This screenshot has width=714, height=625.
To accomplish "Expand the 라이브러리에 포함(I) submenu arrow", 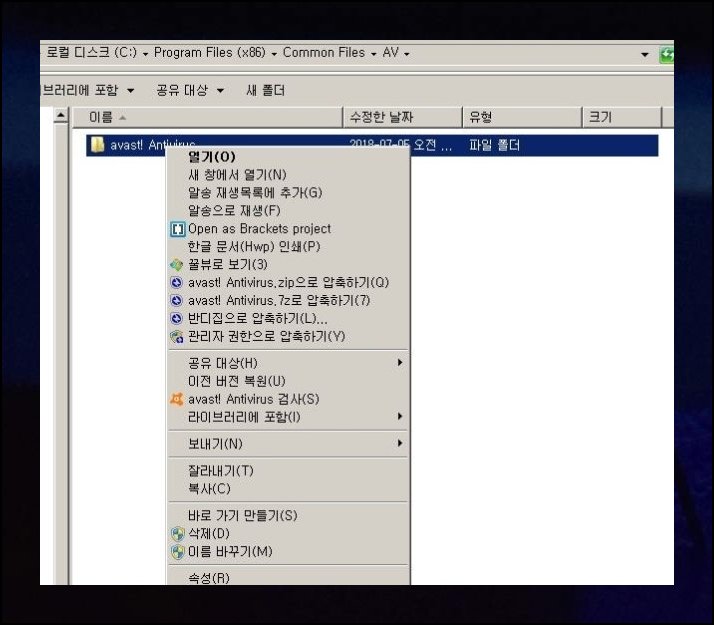I will [400, 416].
